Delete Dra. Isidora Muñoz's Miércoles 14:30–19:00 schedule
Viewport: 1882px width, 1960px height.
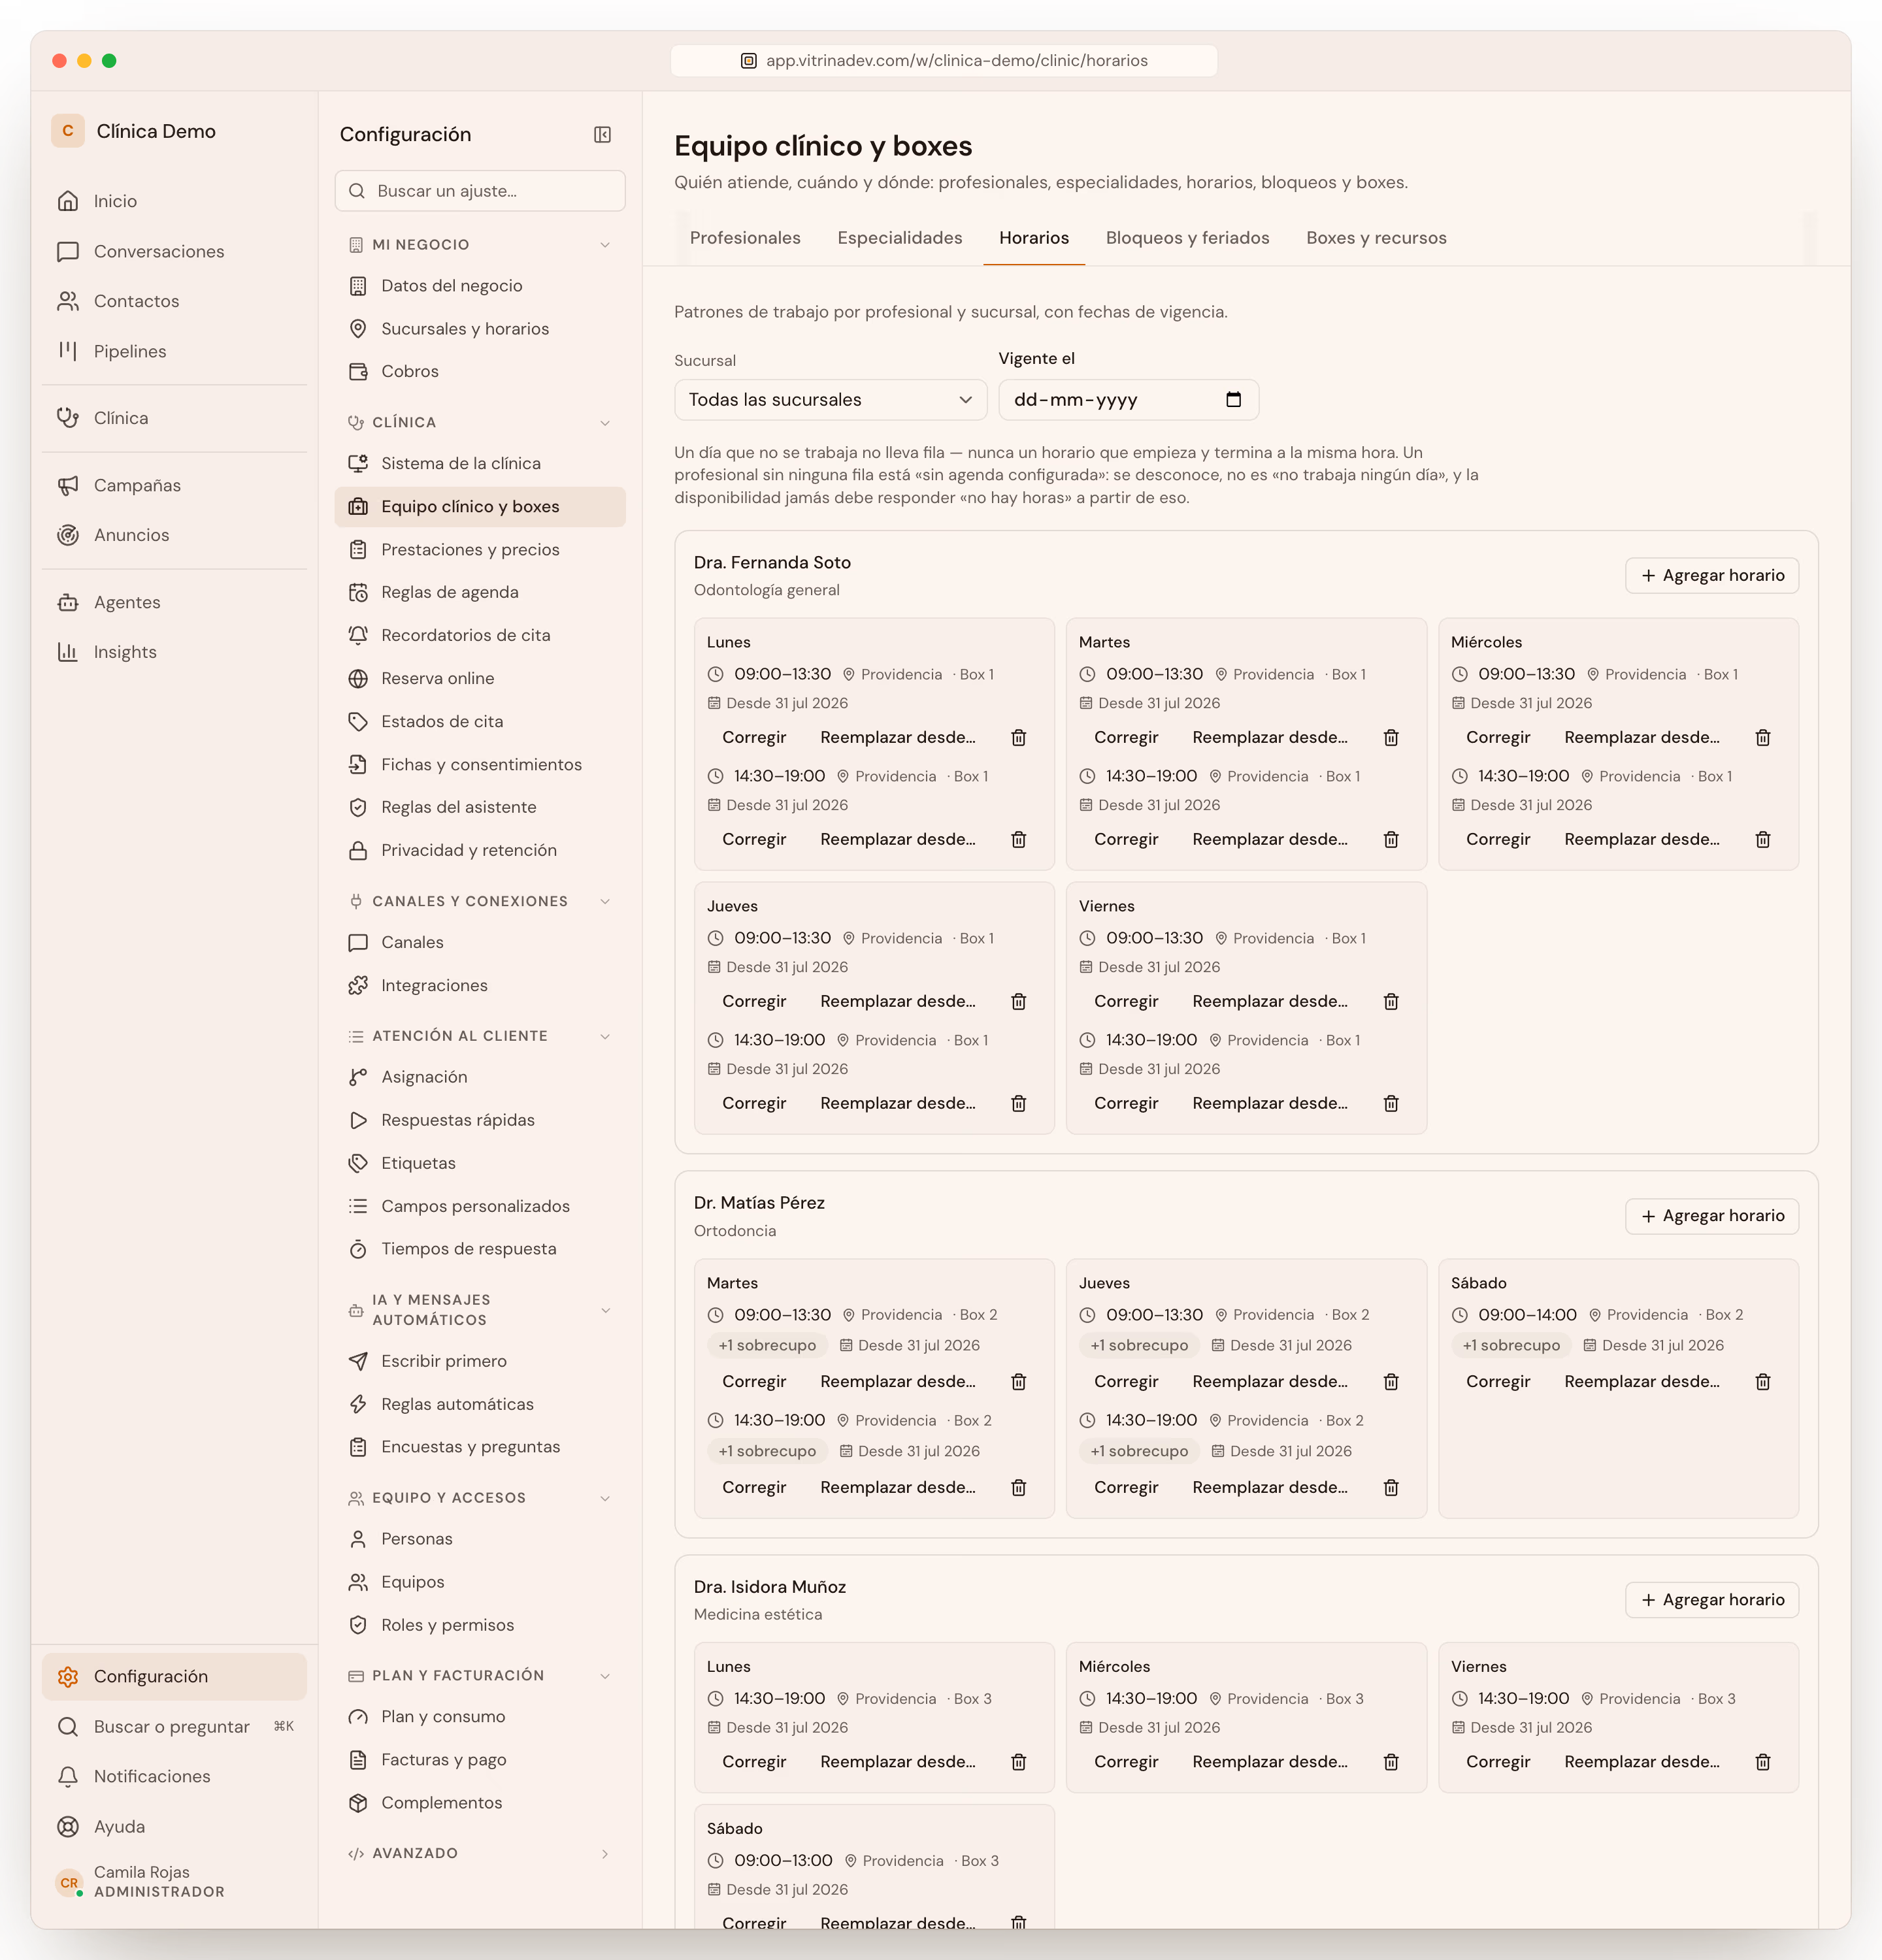1390,1762
